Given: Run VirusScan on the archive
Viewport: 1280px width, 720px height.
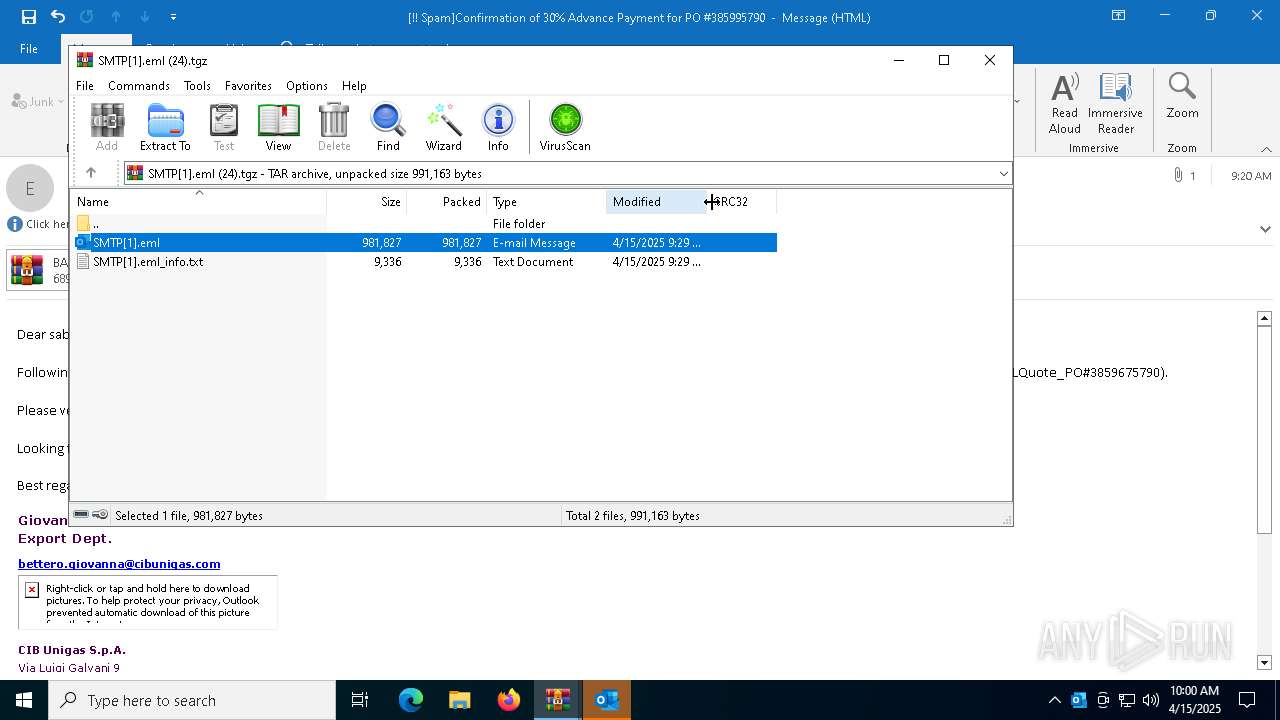Looking at the screenshot, I should coord(565,127).
